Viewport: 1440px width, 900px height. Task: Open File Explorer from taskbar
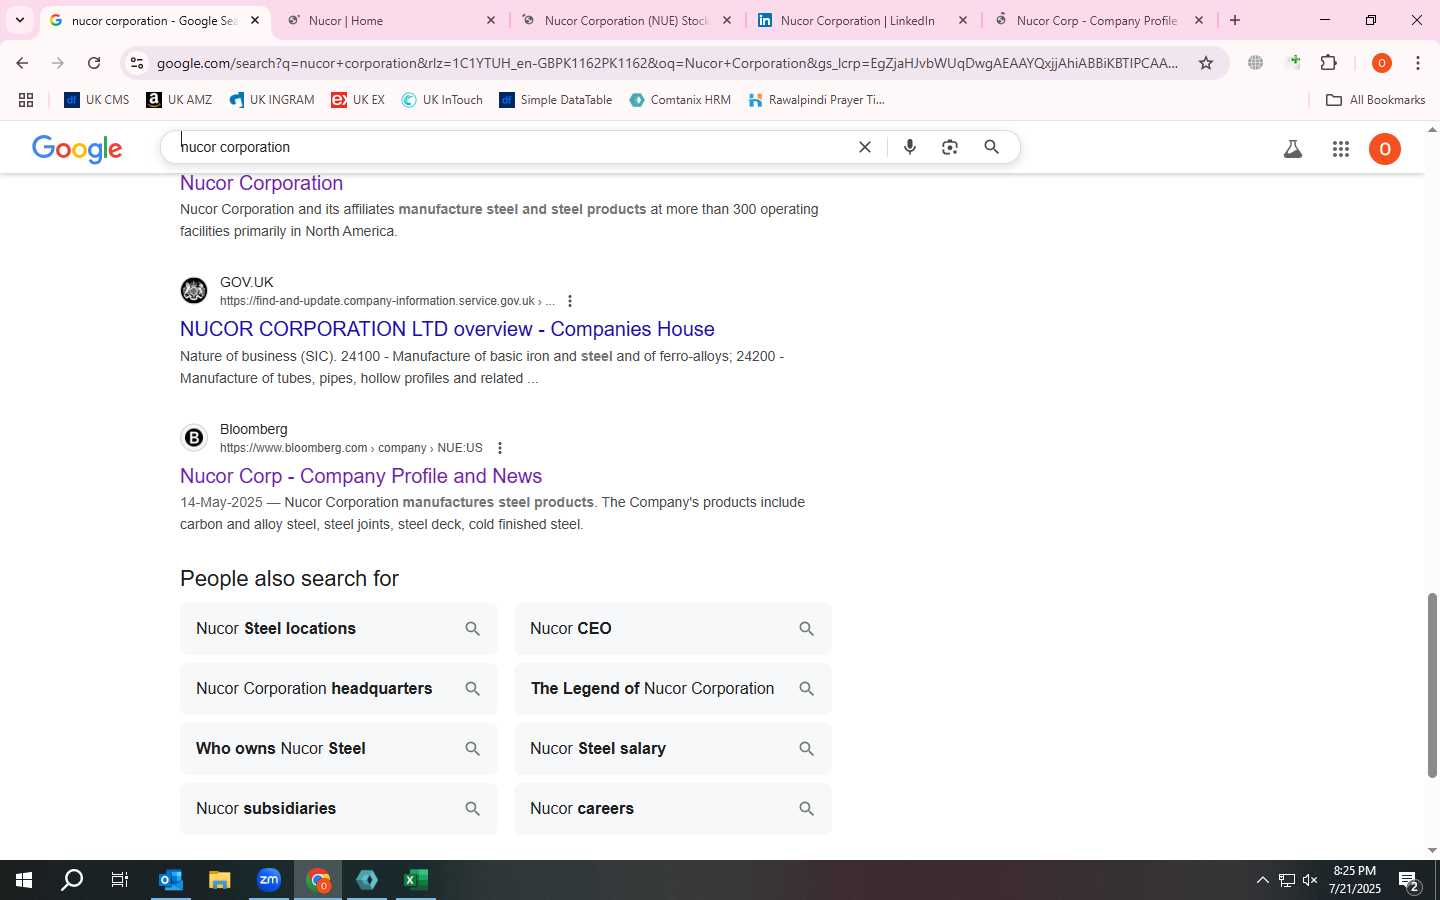pyautogui.click(x=220, y=880)
